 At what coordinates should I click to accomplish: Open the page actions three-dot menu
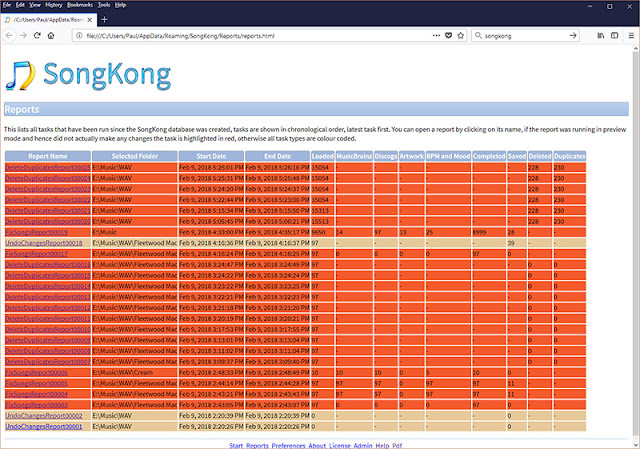click(x=436, y=36)
